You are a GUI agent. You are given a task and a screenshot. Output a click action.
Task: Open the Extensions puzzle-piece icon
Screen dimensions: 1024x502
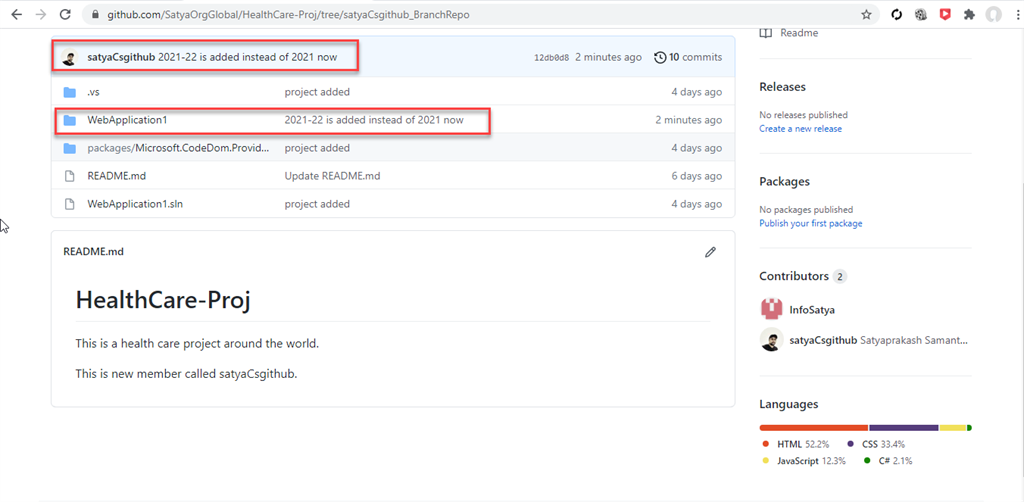(969, 14)
